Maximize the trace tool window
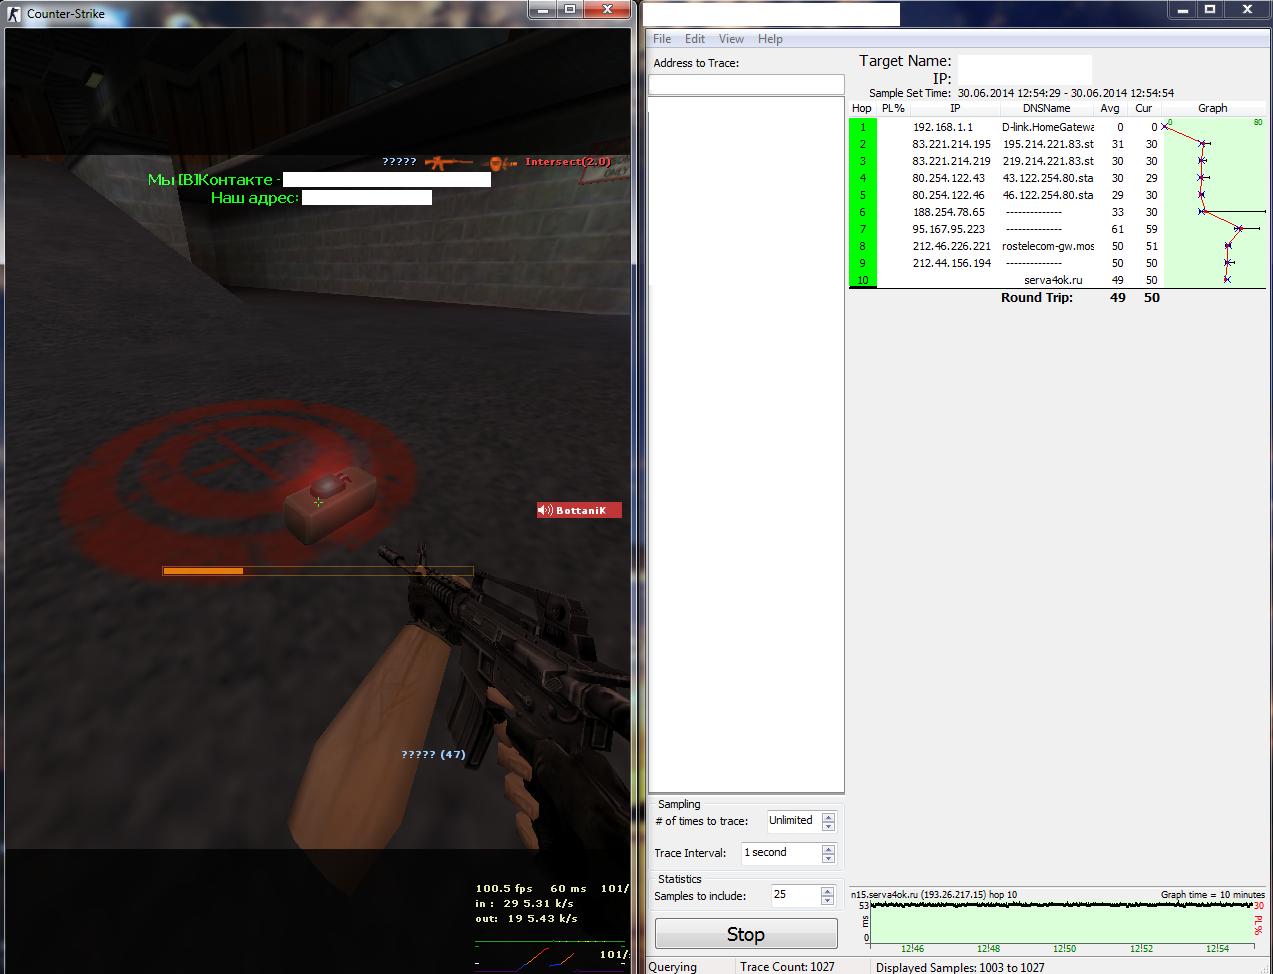The height and width of the screenshot is (974, 1273). 1209,9
